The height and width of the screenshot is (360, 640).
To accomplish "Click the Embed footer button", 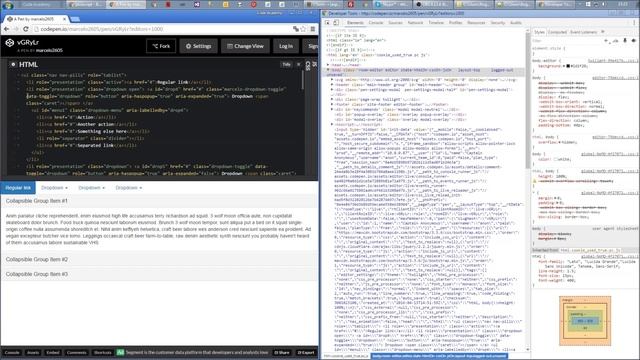I will 53,352.
